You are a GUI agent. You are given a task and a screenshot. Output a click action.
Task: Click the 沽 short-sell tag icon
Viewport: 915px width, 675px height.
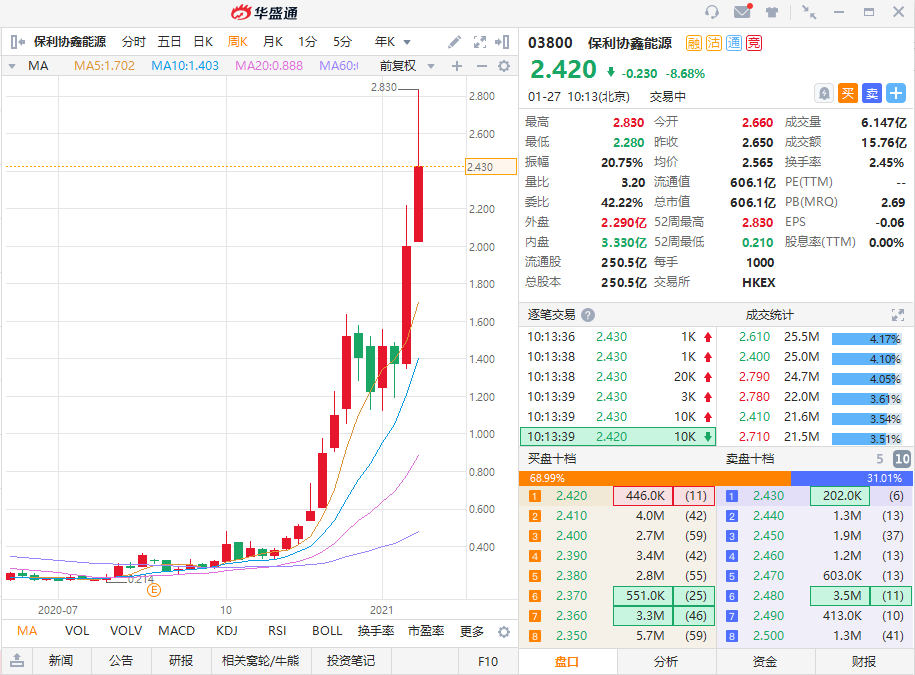714,43
